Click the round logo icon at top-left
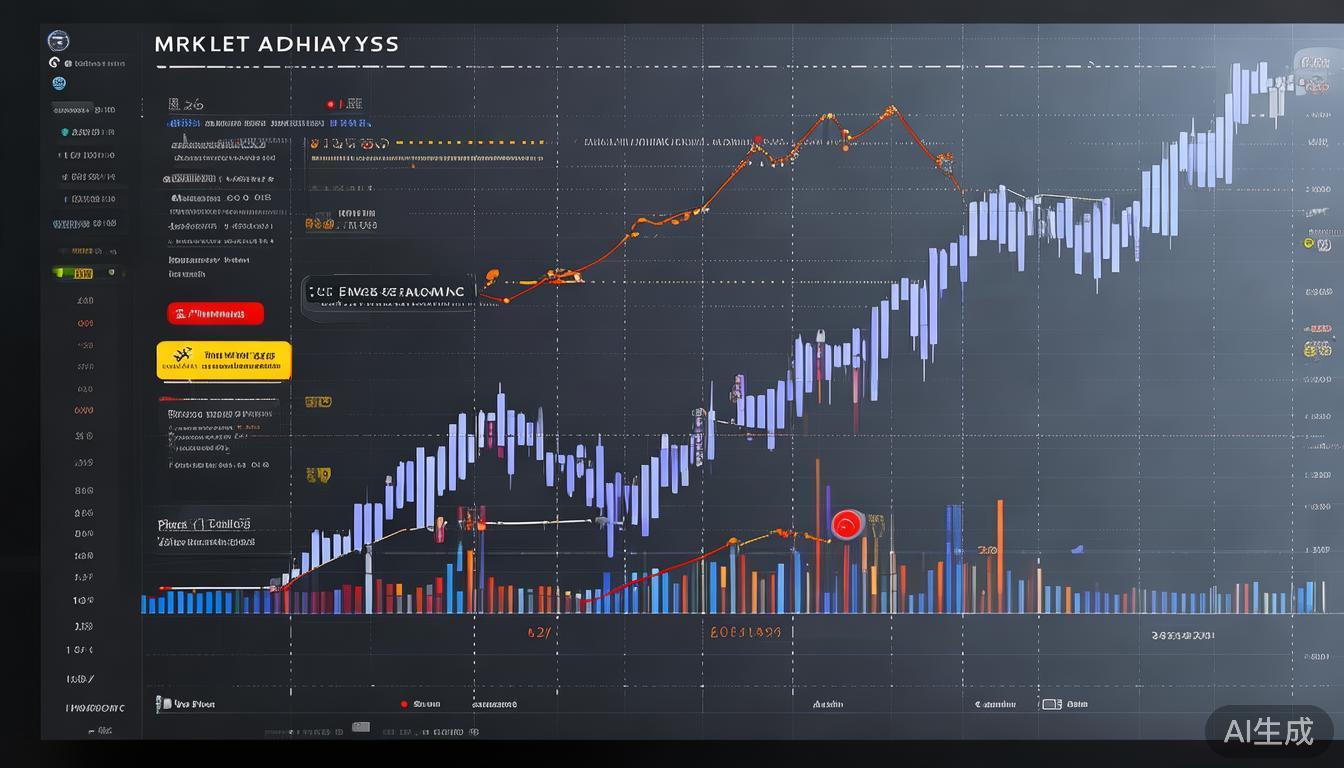The width and height of the screenshot is (1344, 768). (x=59, y=42)
